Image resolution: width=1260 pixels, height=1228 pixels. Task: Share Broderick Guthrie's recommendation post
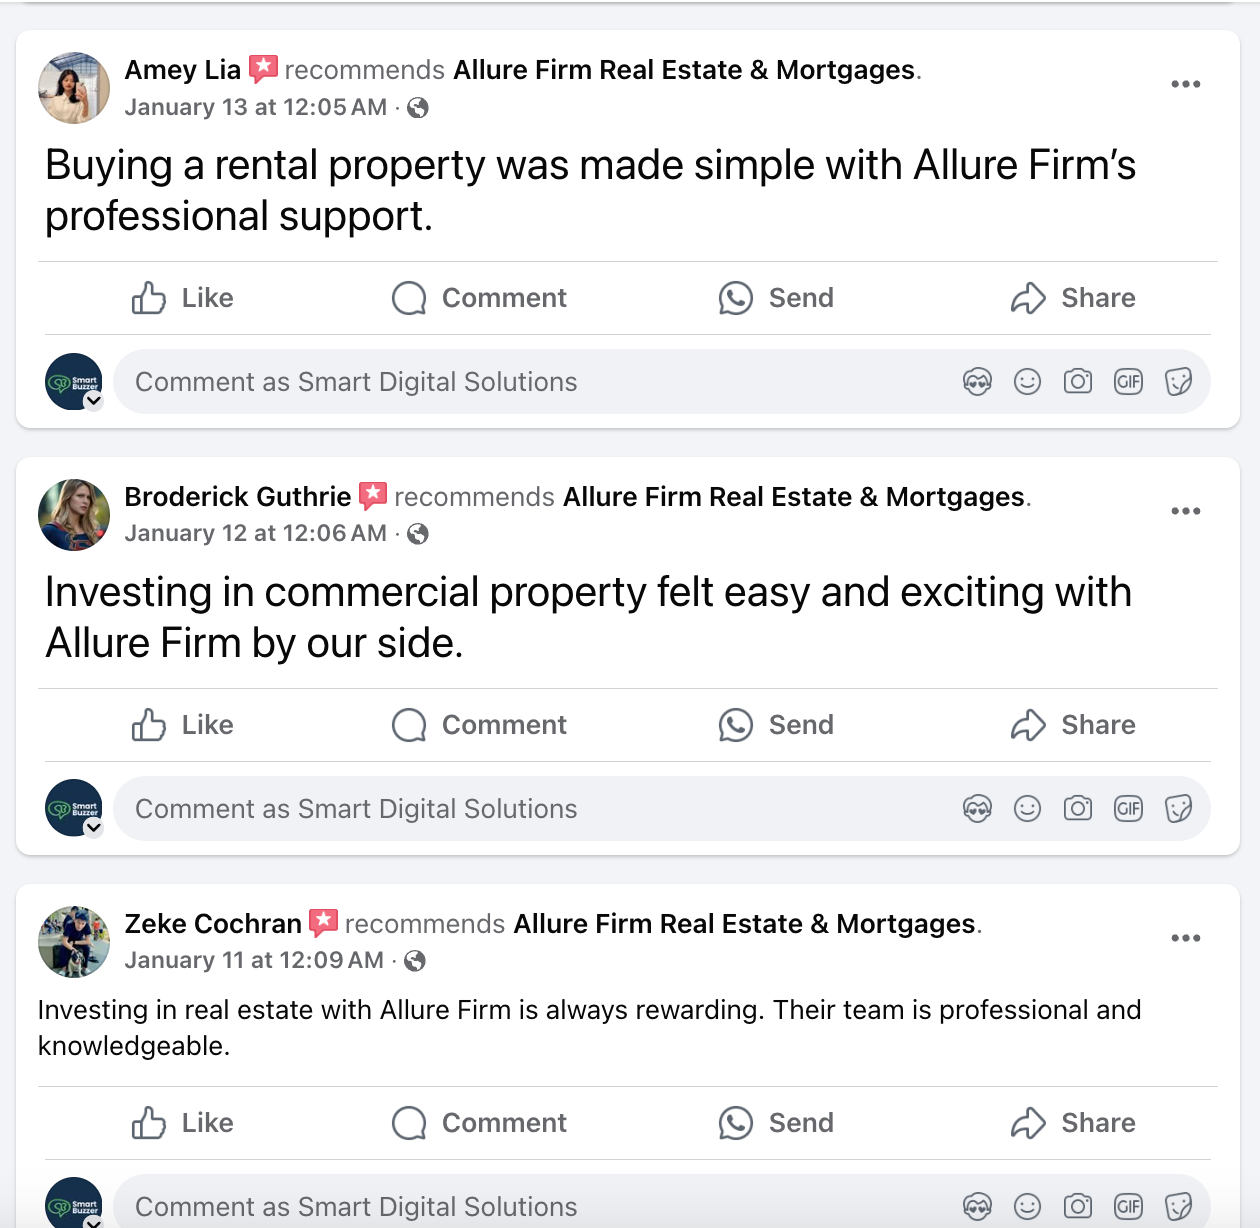pos(1073,725)
